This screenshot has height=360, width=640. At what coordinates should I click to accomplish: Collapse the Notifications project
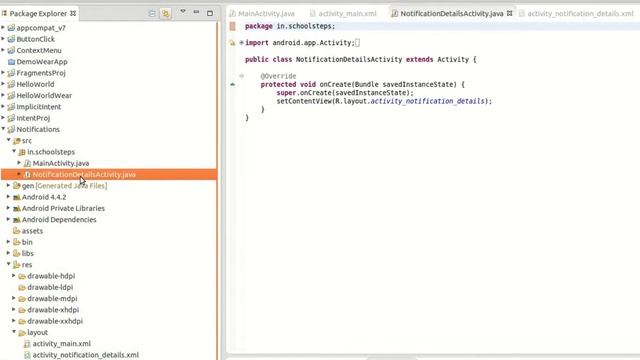pyautogui.click(x=3, y=129)
